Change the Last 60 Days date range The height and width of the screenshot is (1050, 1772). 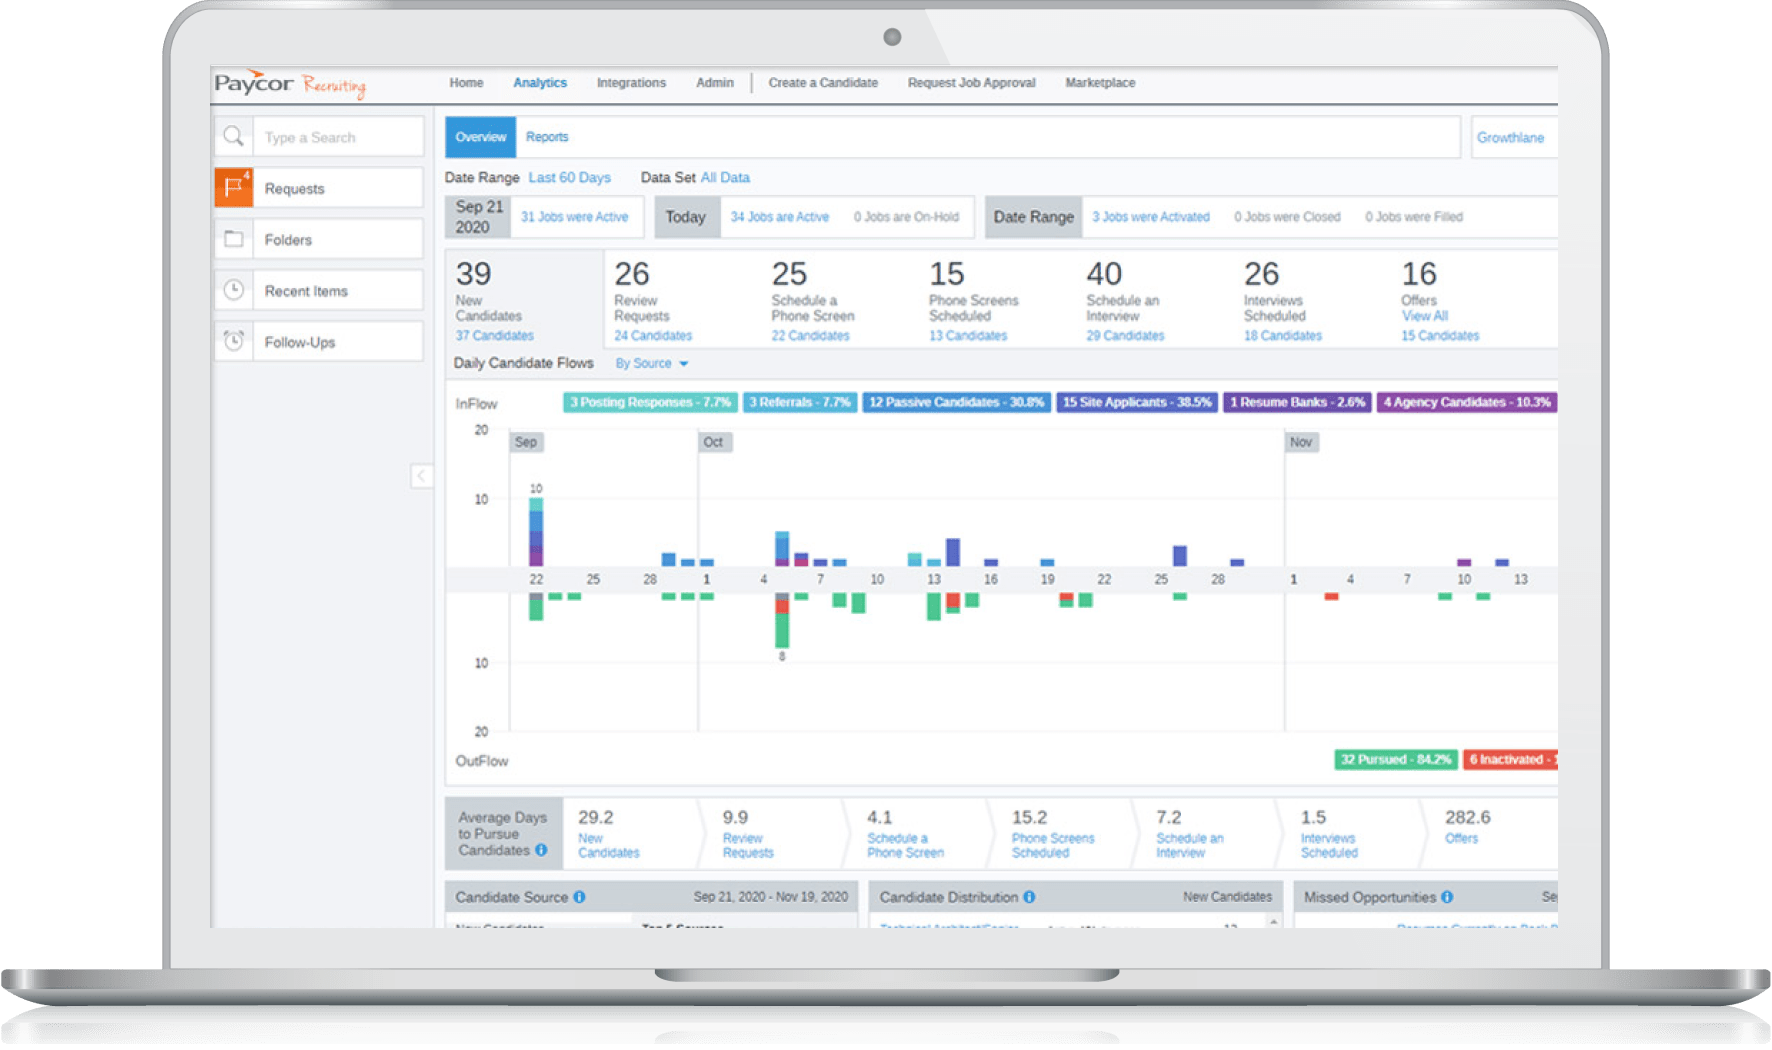(x=569, y=177)
